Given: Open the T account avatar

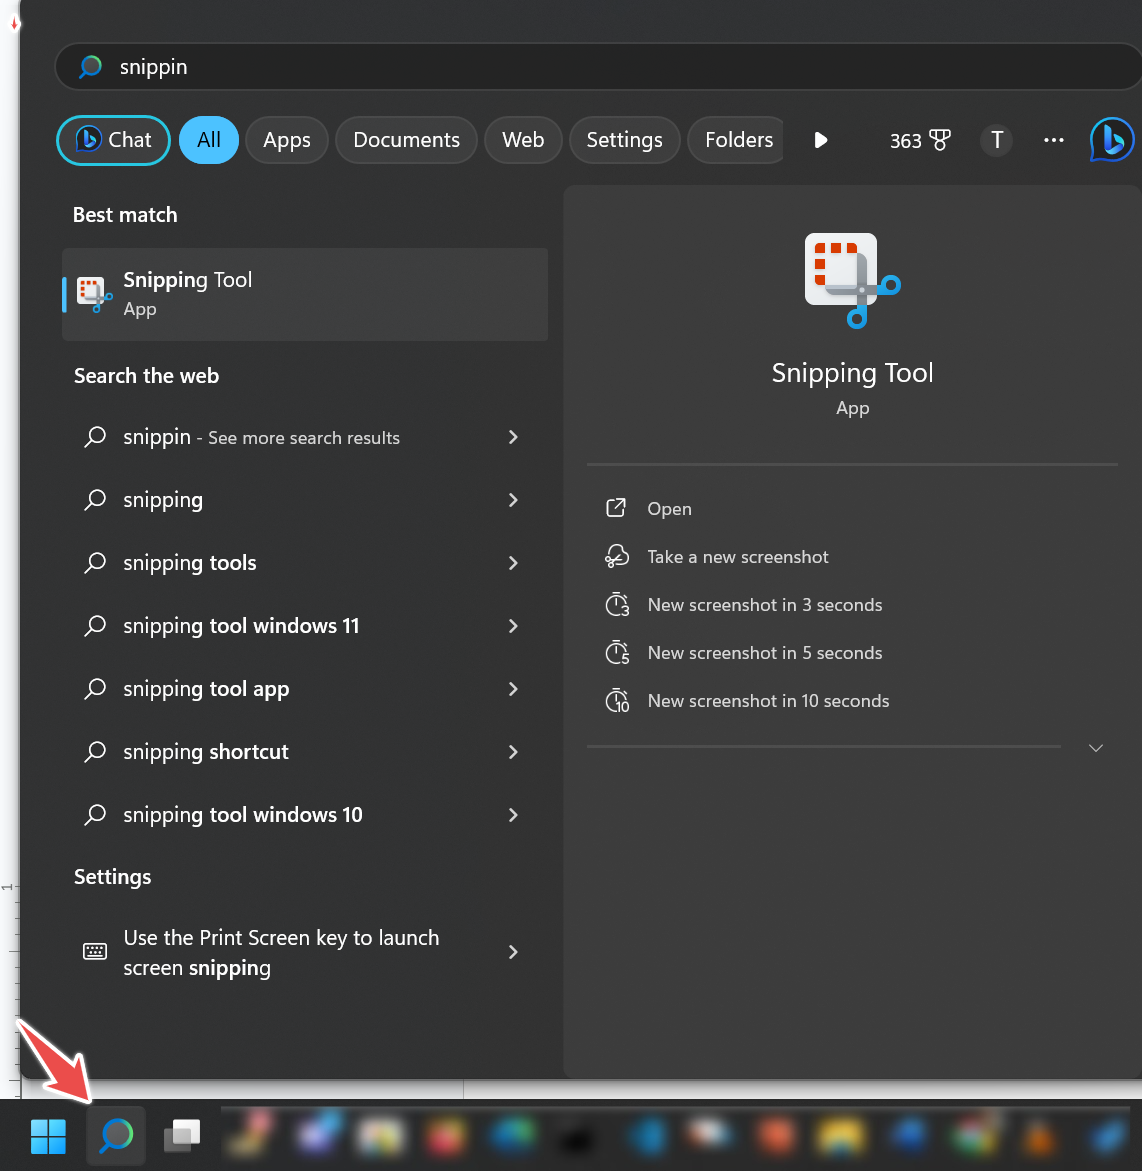Looking at the screenshot, I should pos(996,140).
